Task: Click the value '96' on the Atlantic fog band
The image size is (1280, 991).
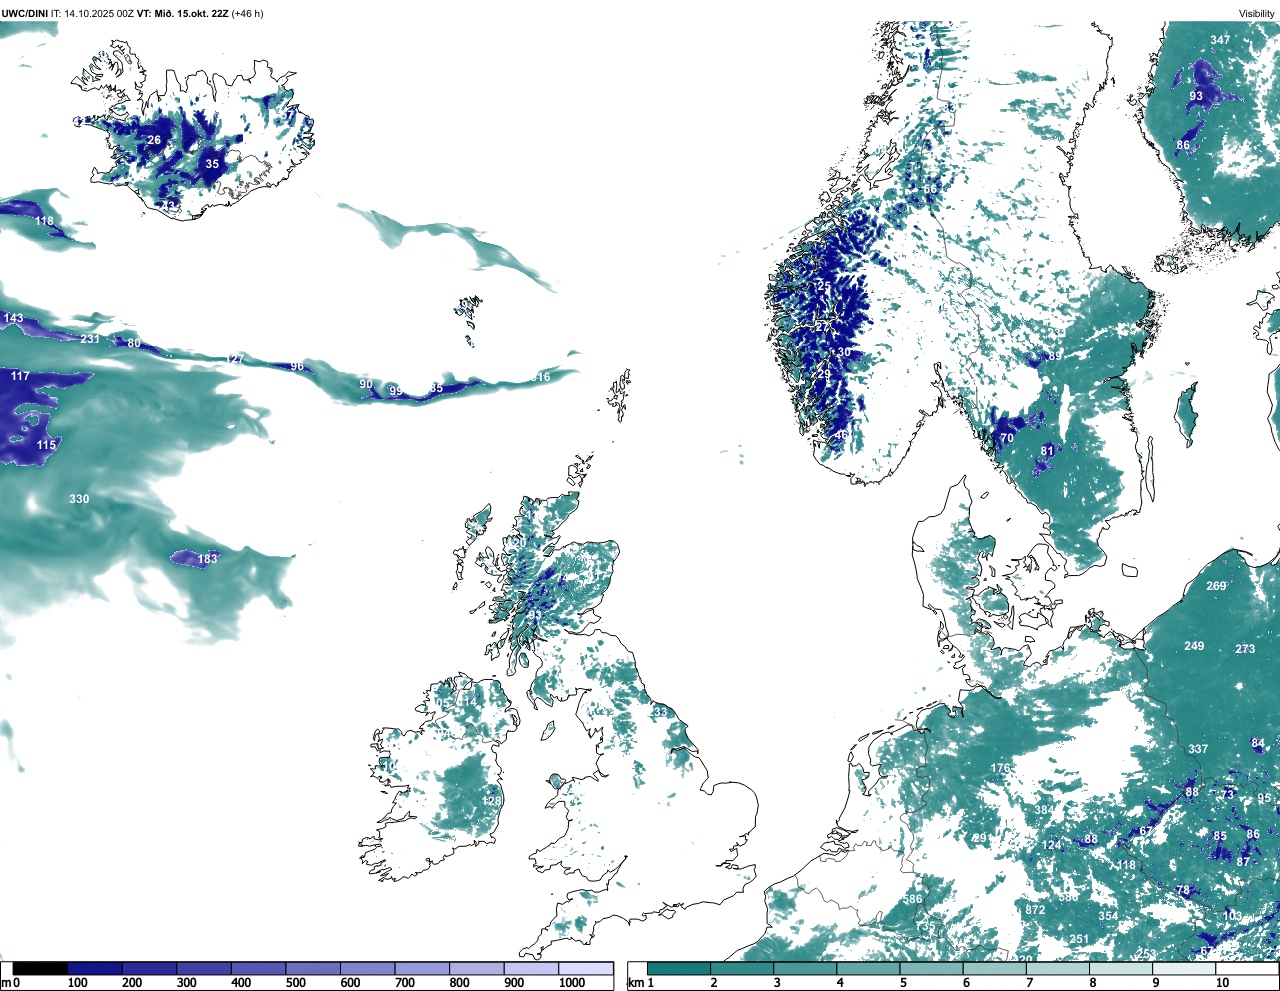Action: point(297,366)
